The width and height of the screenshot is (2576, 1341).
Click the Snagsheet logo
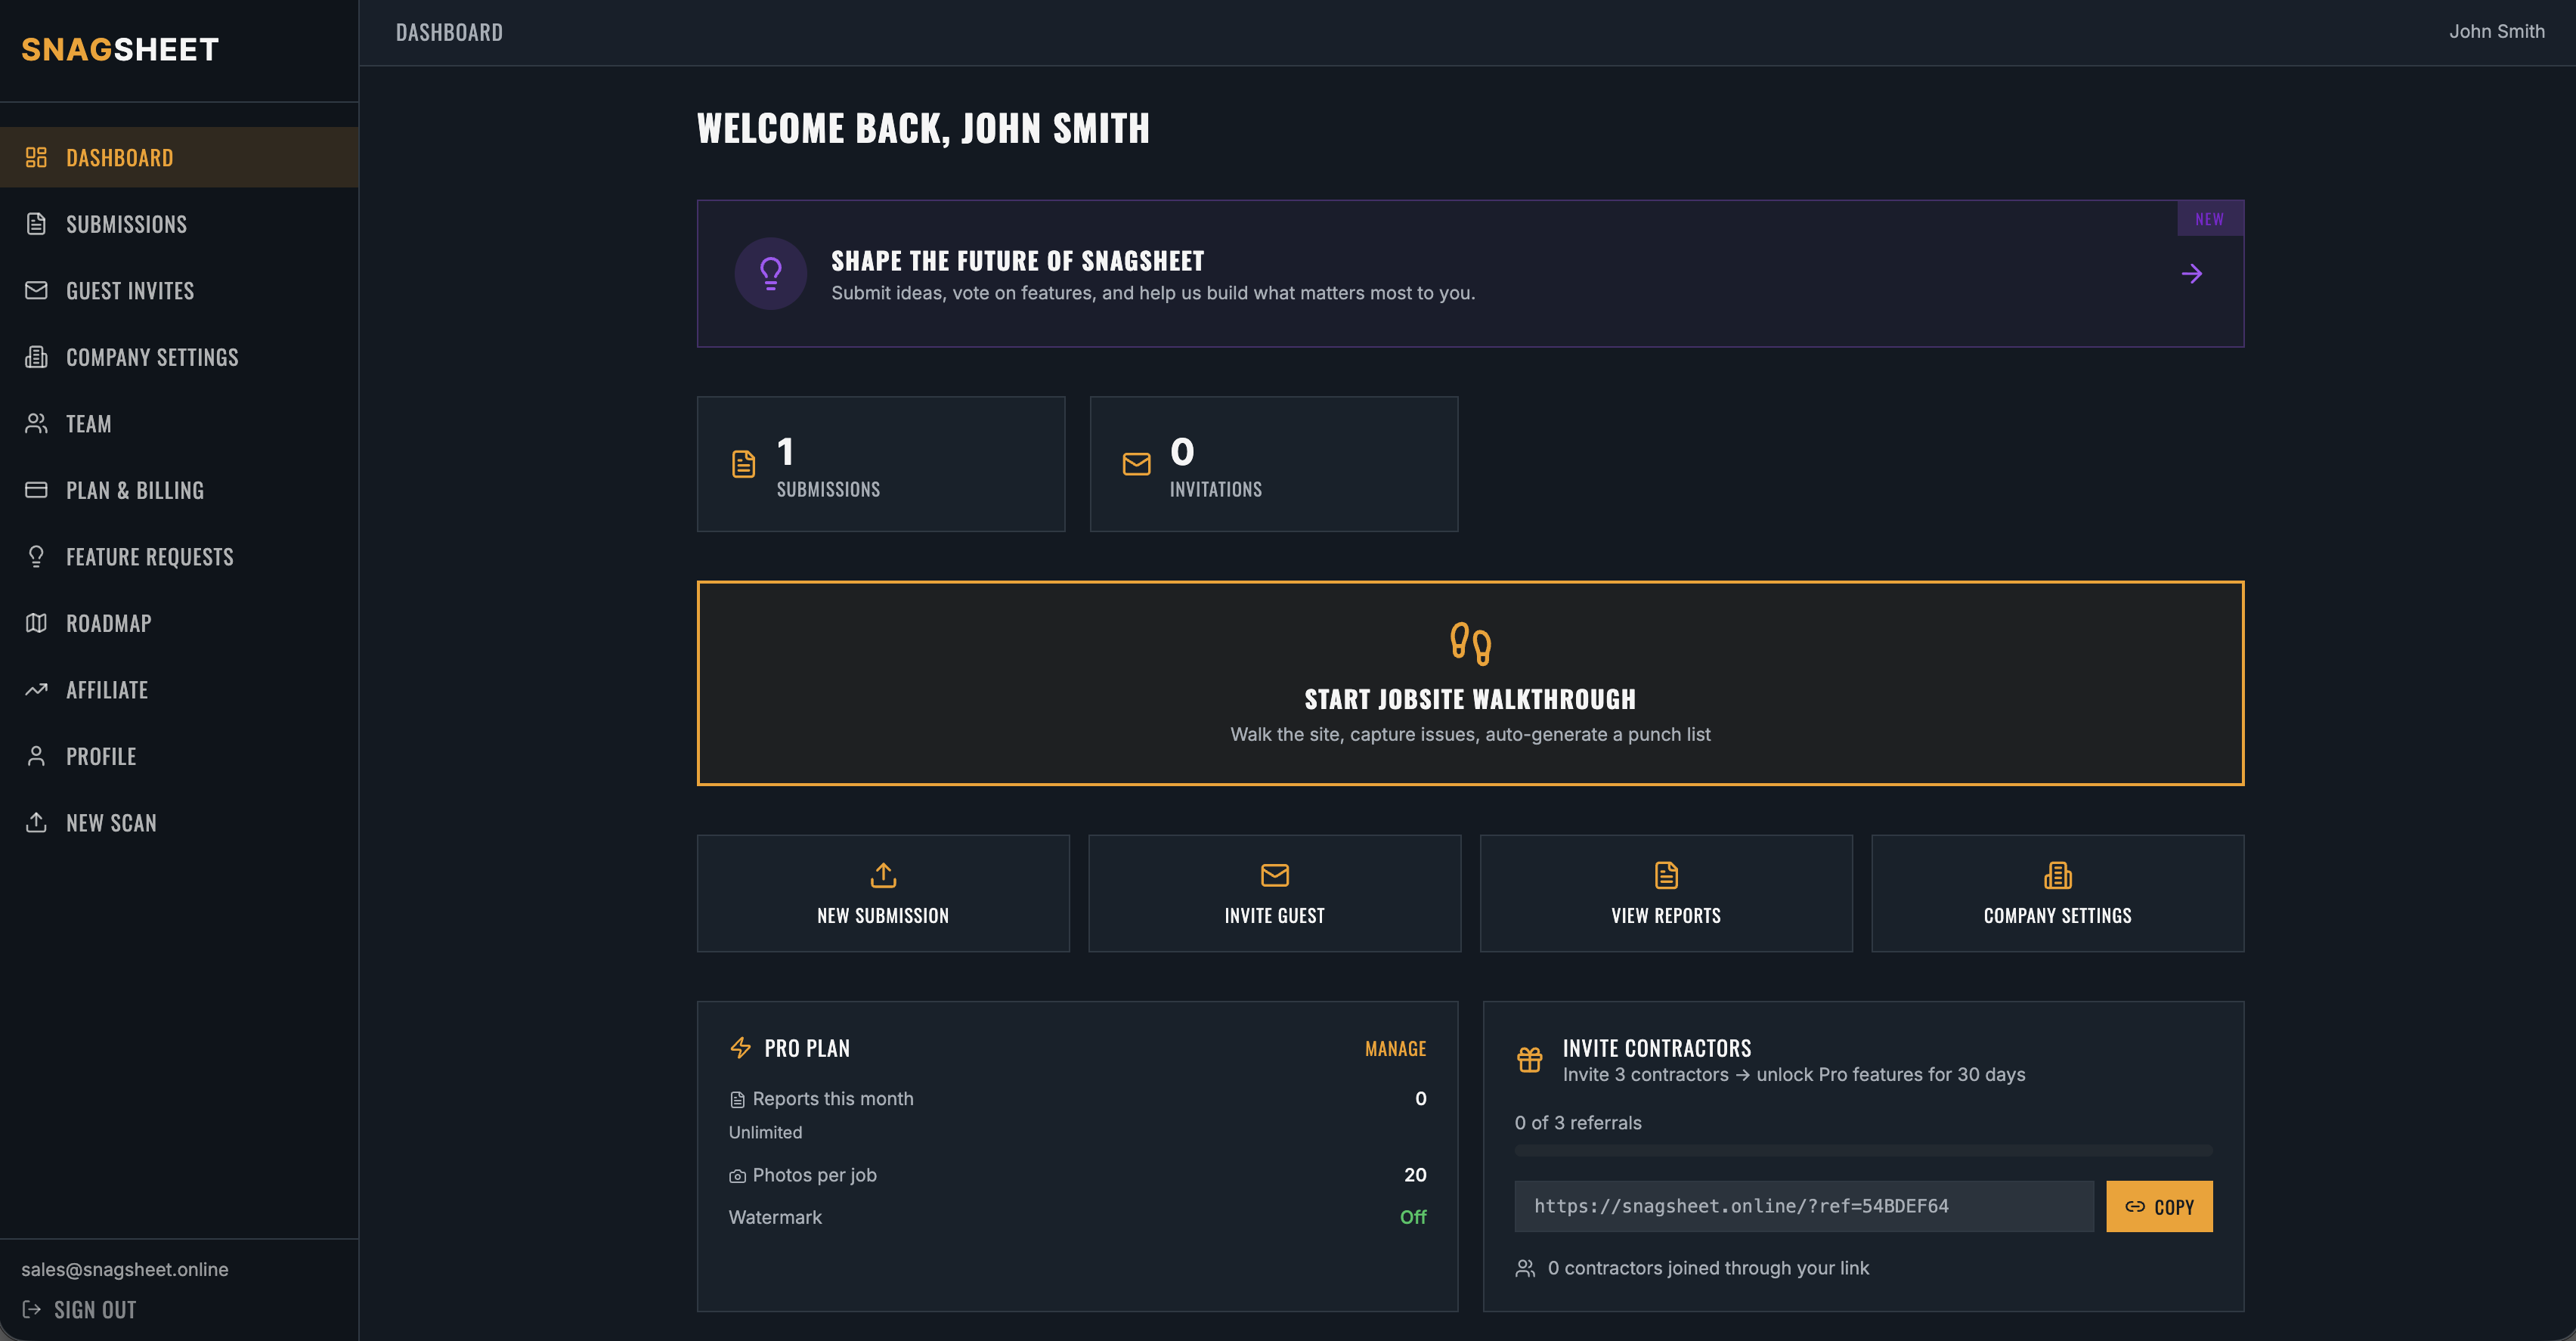click(x=120, y=49)
